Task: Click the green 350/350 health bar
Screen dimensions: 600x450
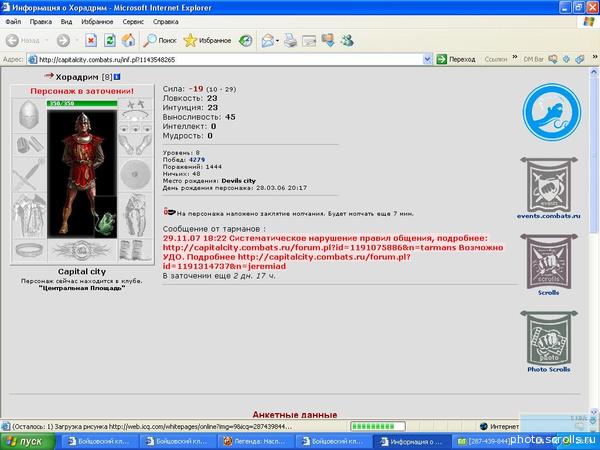Action: coord(82,103)
